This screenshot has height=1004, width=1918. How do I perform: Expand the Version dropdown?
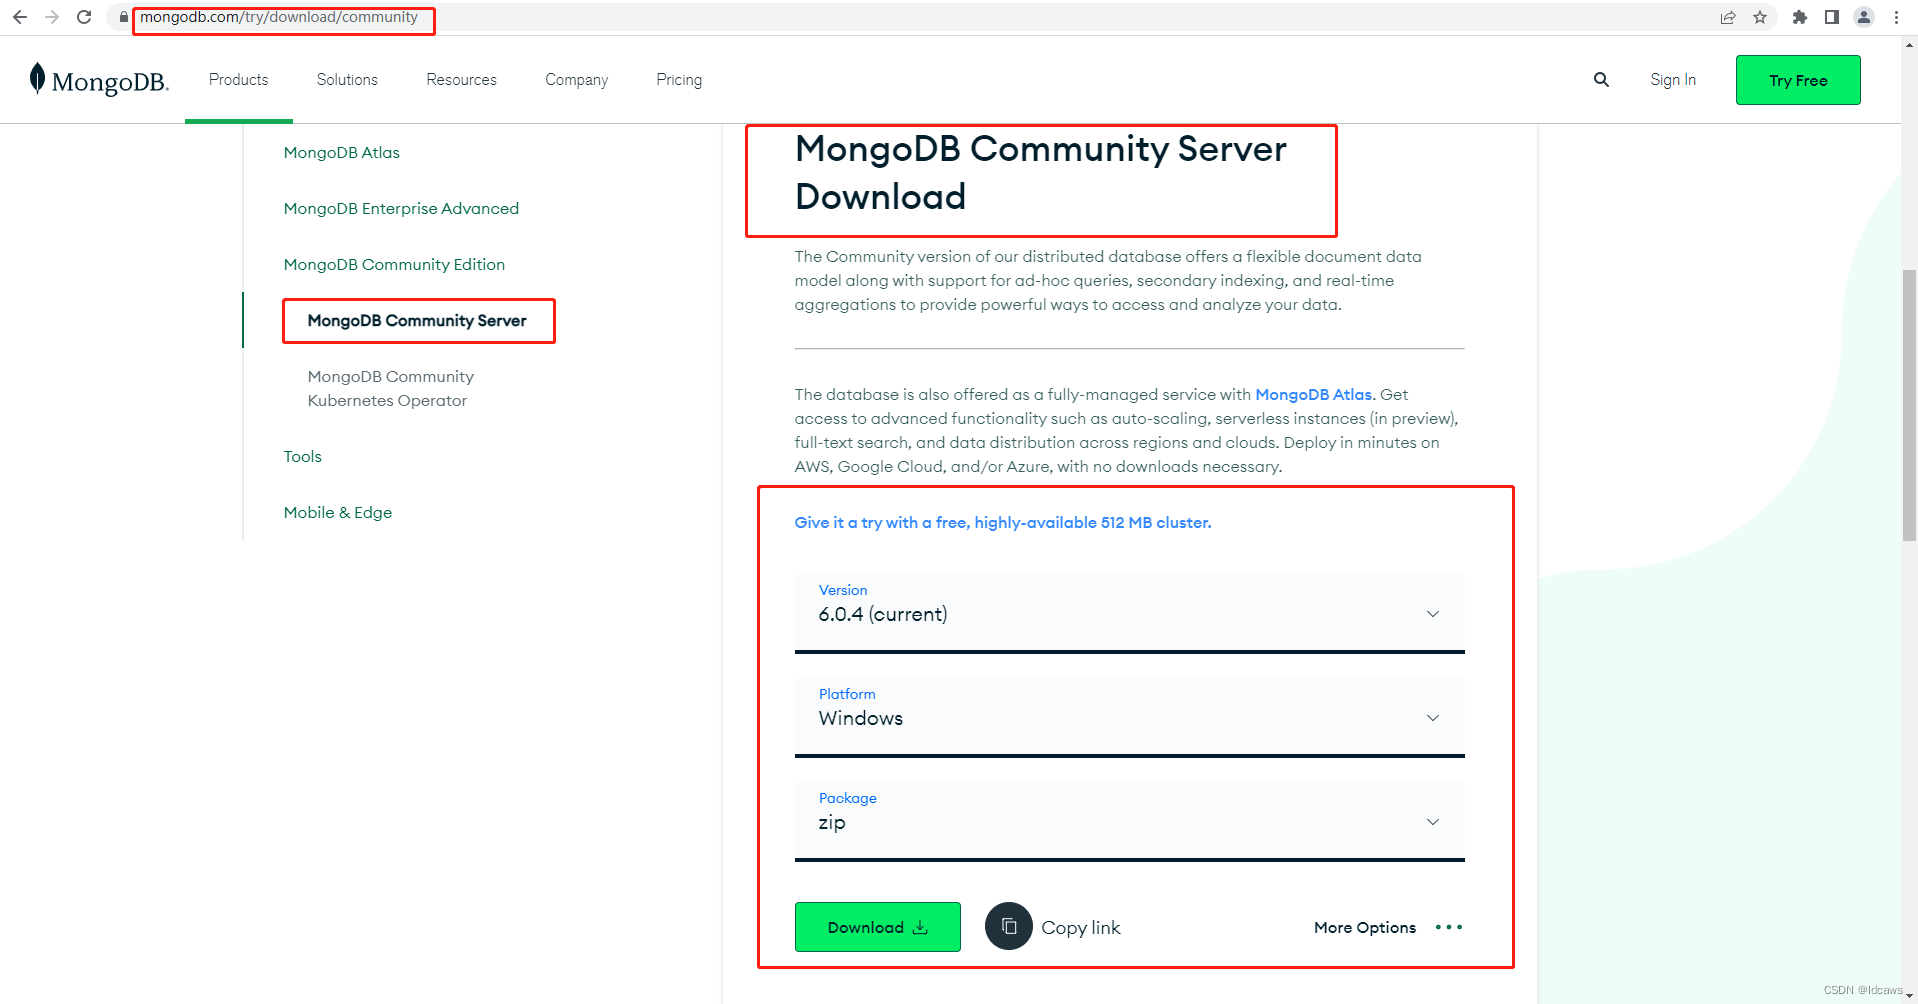(x=1129, y=613)
